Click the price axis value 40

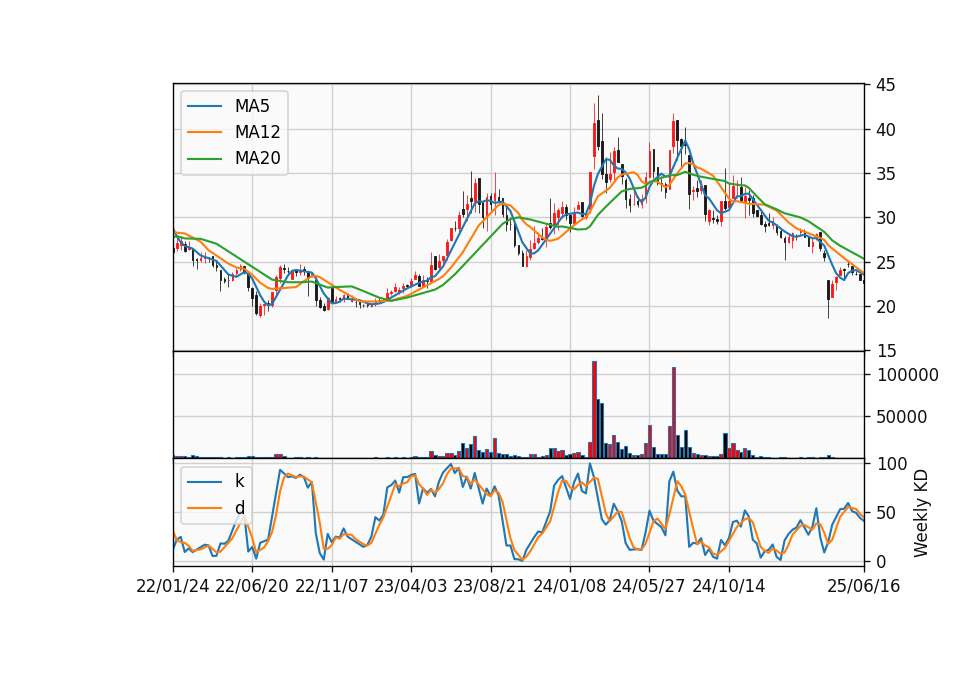[886, 130]
